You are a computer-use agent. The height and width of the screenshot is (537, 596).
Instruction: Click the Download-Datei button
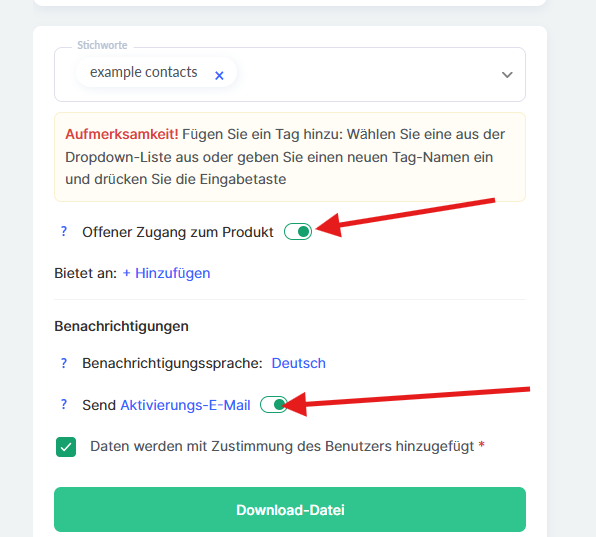[x=290, y=509]
